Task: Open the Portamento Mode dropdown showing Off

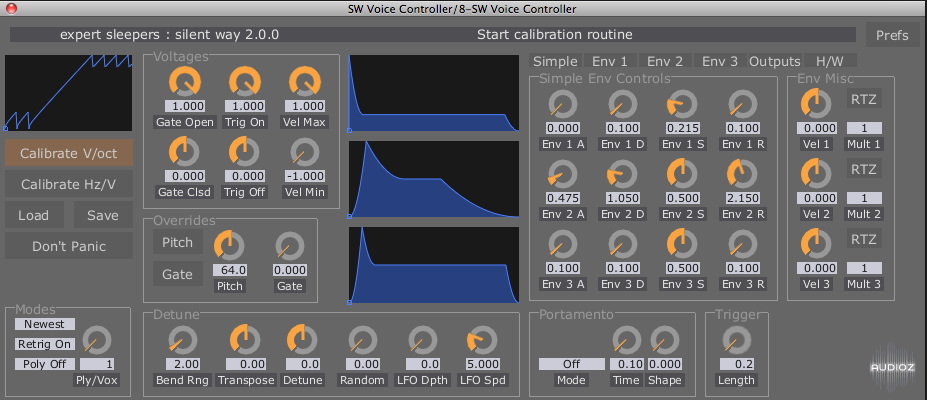Action: (572, 364)
